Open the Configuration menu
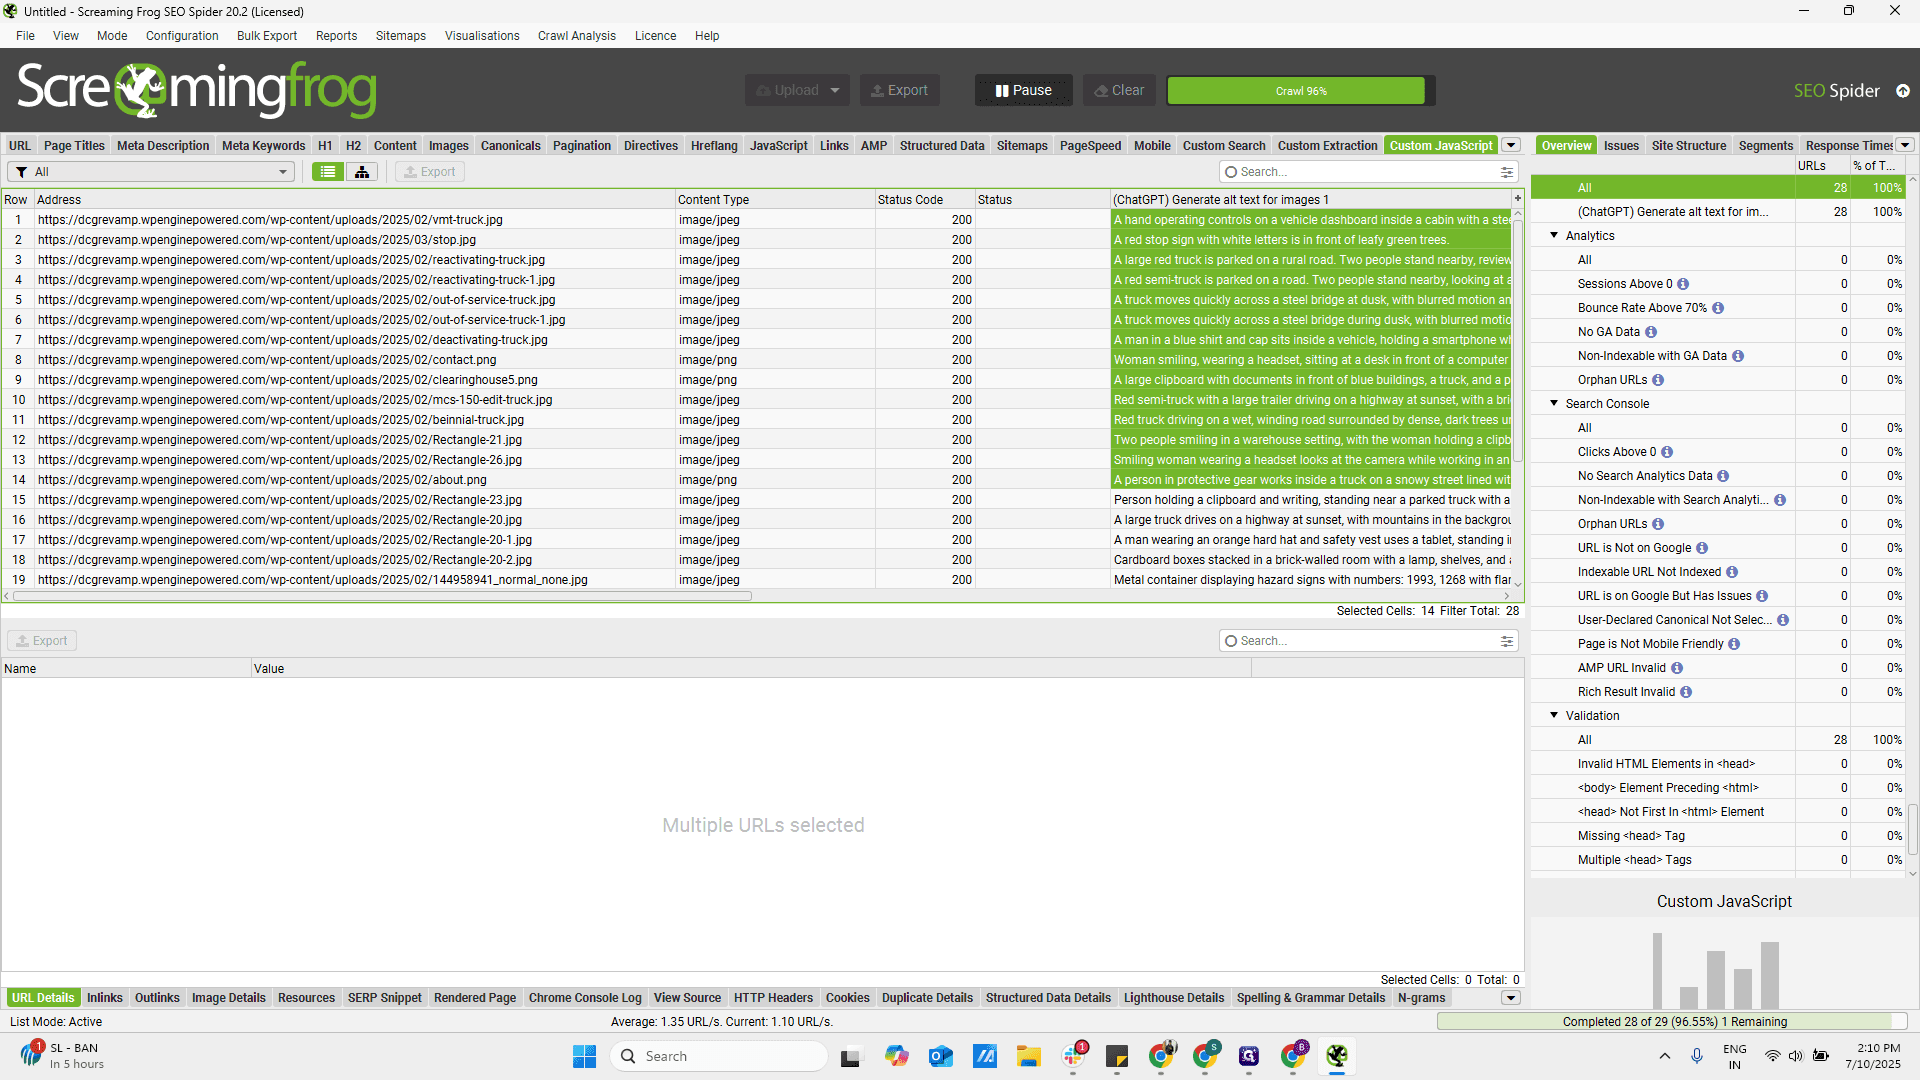Screen dimensions: 1920x1080 [x=182, y=36]
